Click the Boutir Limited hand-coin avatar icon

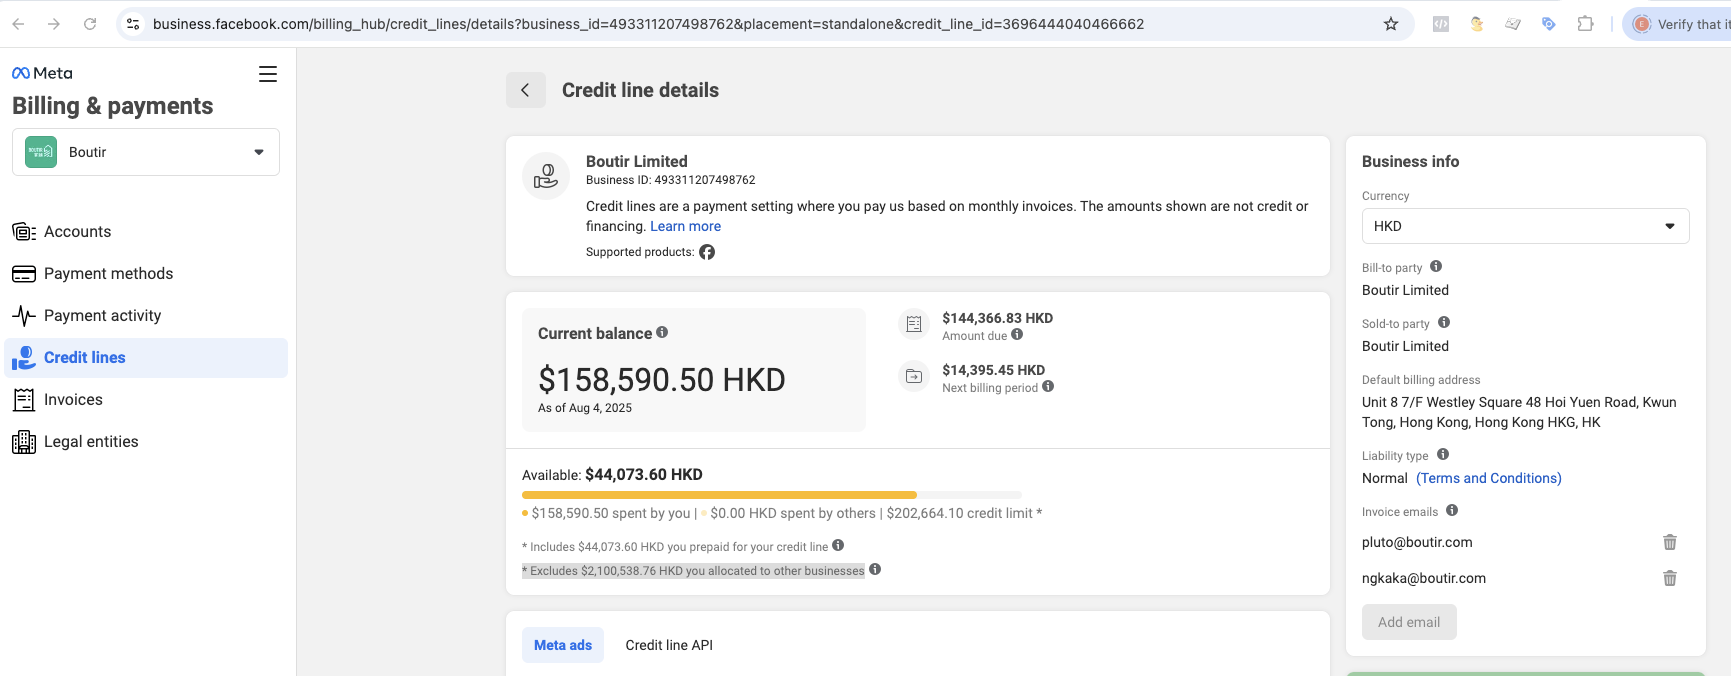tap(546, 176)
